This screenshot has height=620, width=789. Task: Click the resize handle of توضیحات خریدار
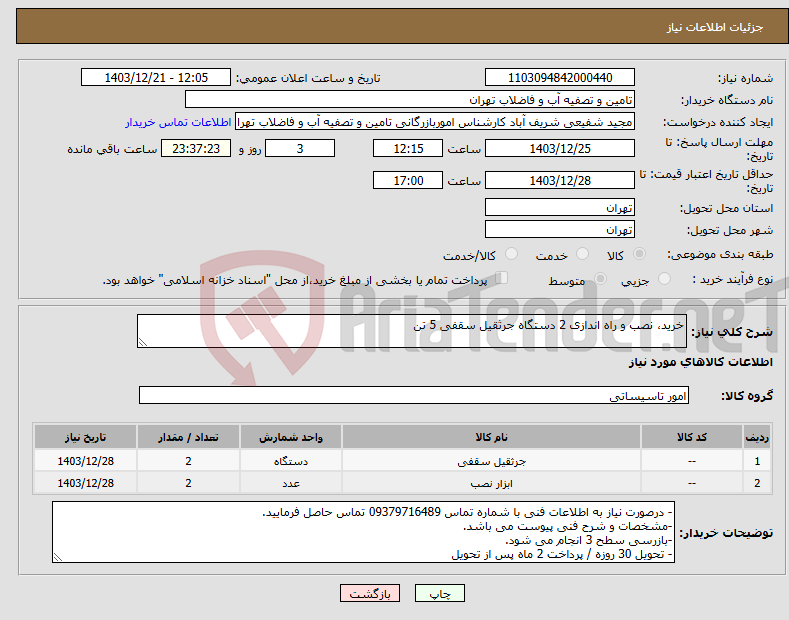pyautogui.click(x=58, y=557)
